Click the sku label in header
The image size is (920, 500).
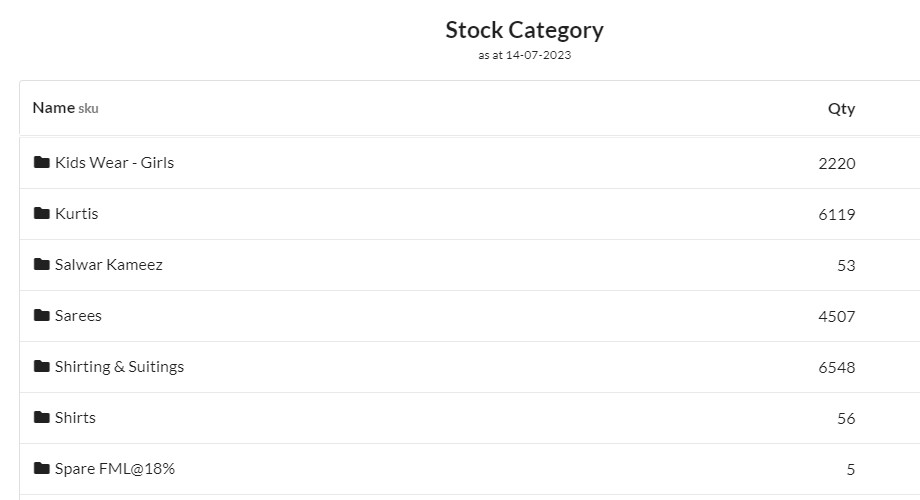point(89,109)
